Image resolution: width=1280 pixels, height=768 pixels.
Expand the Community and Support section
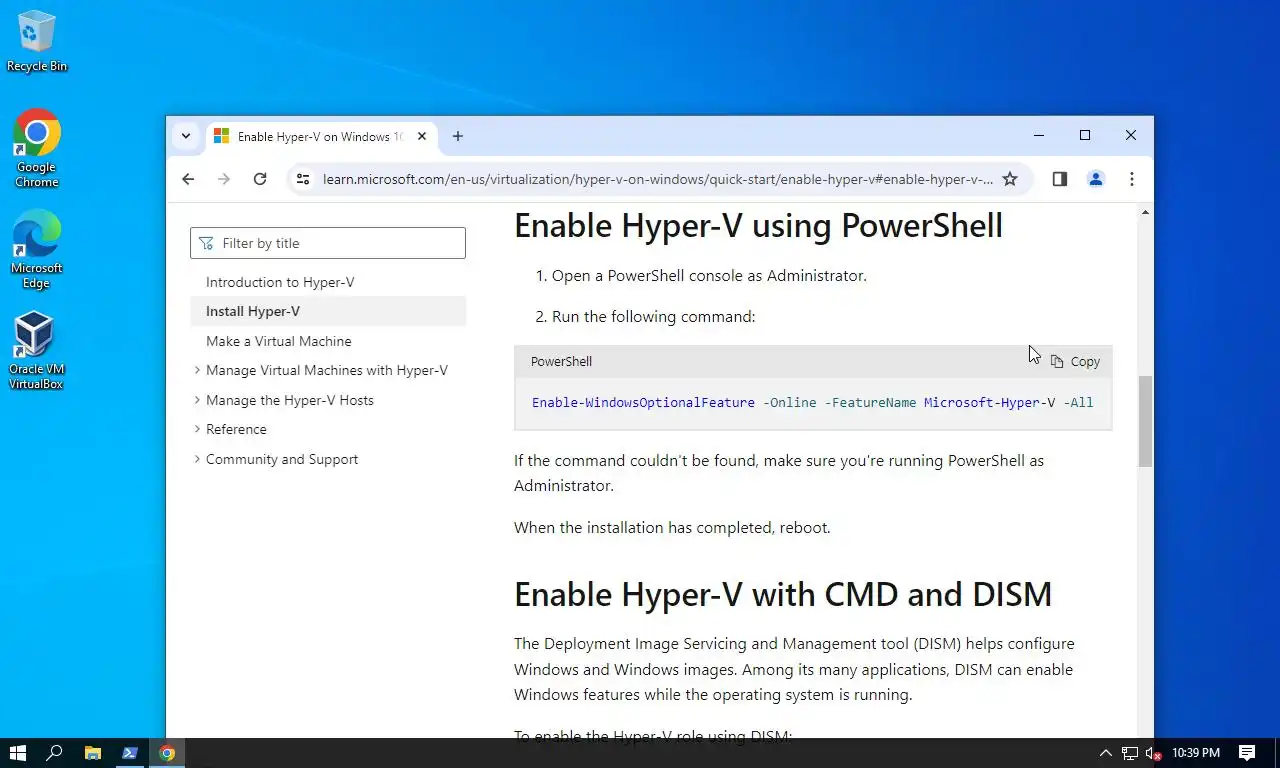(282, 459)
